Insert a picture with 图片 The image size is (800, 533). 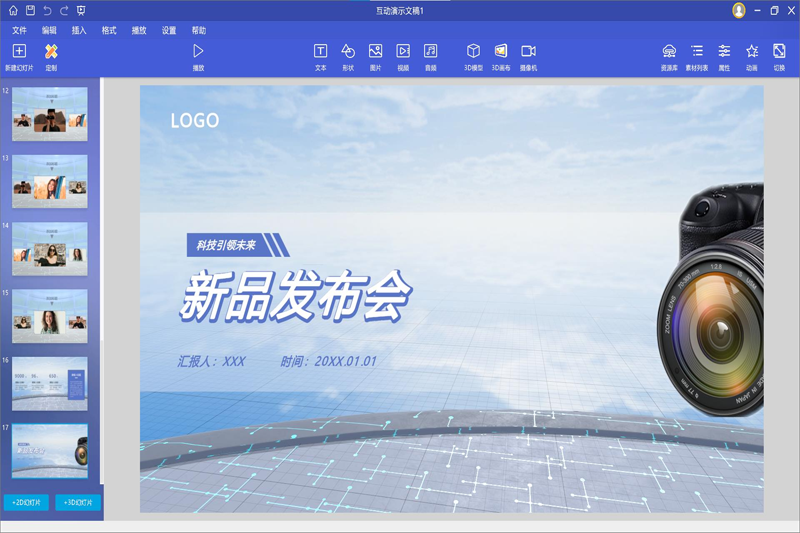click(x=376, y=57)
